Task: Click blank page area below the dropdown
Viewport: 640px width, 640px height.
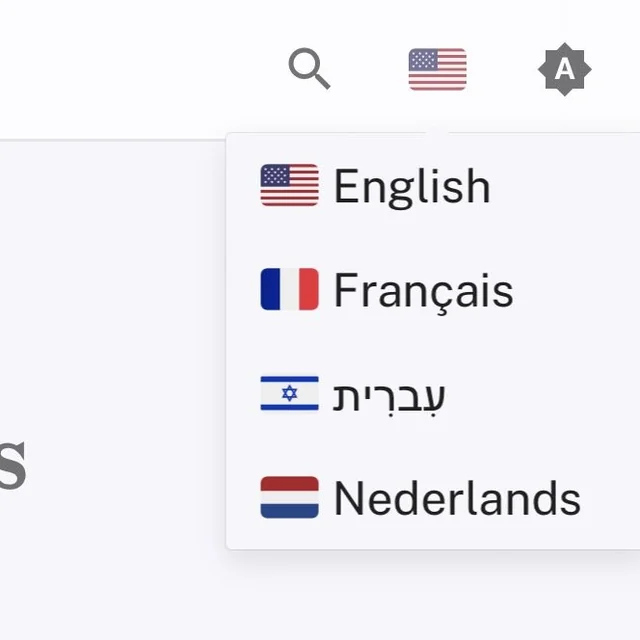Action: click(400, 598)
